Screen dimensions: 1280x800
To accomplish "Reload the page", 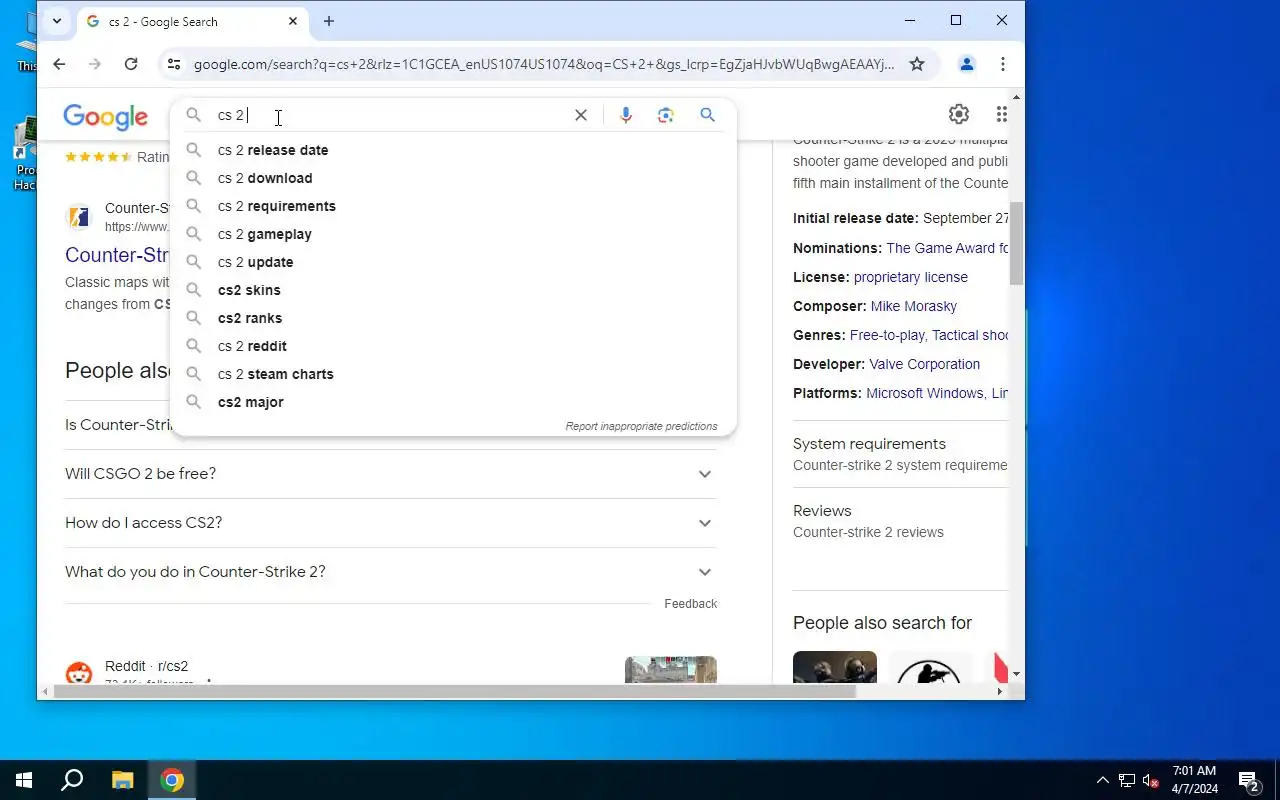I will pyautogui.click(x=131, y=64).
